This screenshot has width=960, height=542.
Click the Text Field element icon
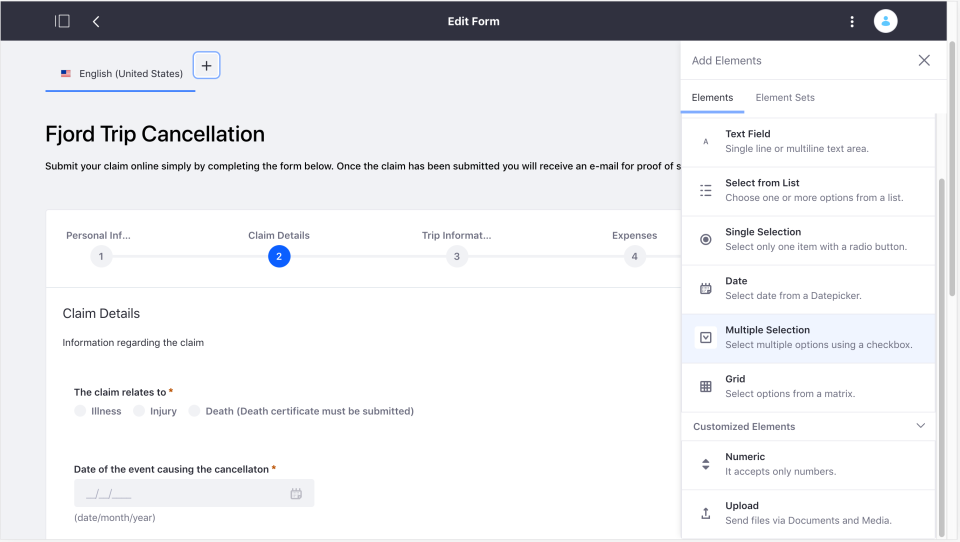click(x=706, y=141)
